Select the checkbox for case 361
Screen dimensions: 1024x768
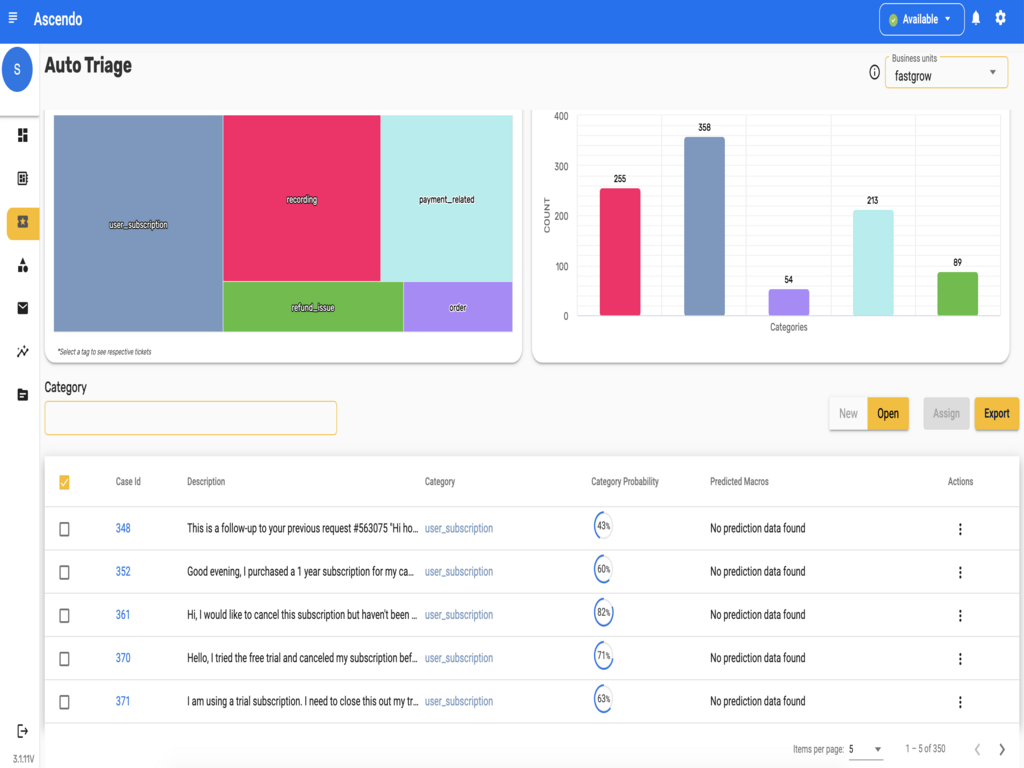tap(65, 615)
